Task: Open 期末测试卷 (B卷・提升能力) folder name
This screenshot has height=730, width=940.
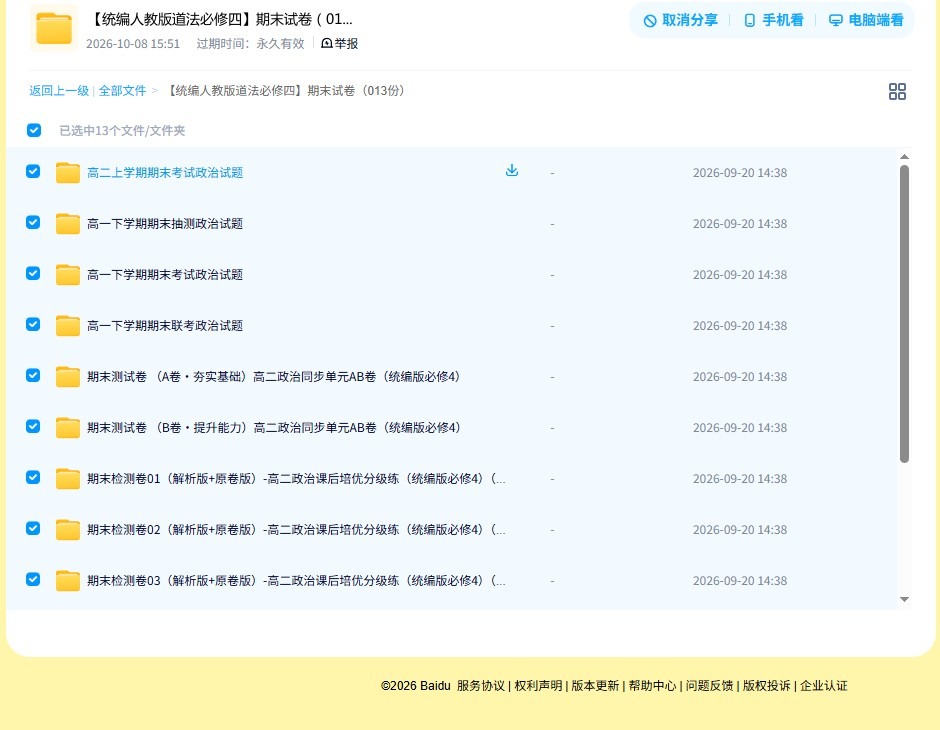Action: coord(273,427)
